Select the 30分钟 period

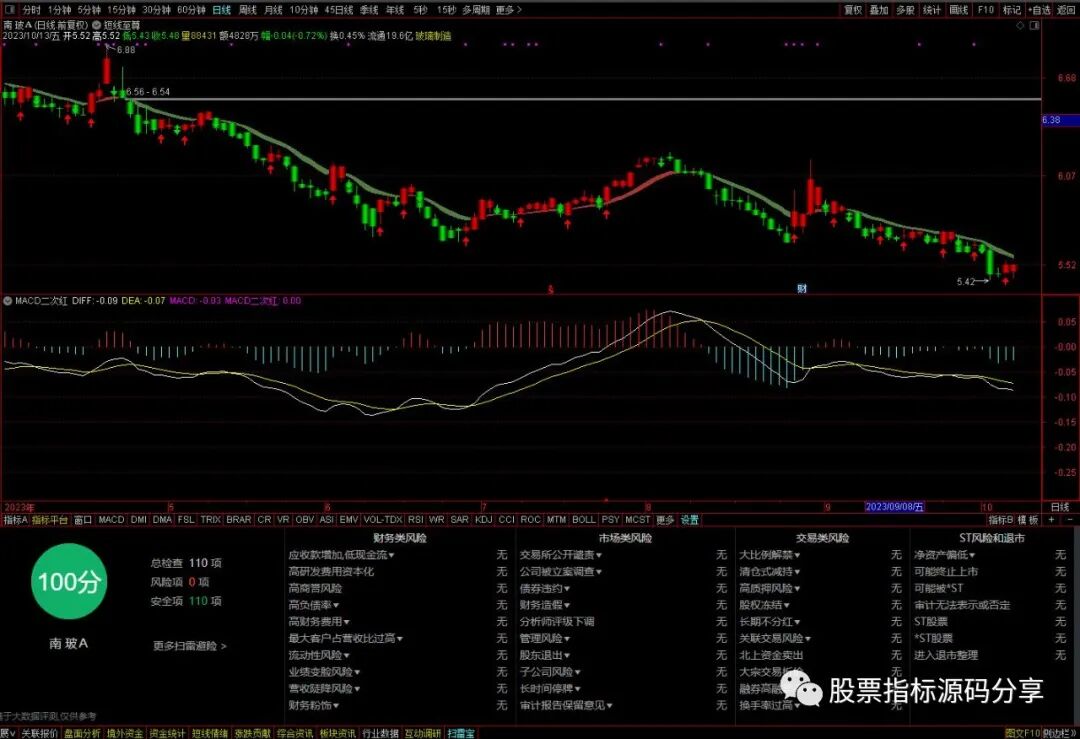pyautogui.click(x=156, y=10)
